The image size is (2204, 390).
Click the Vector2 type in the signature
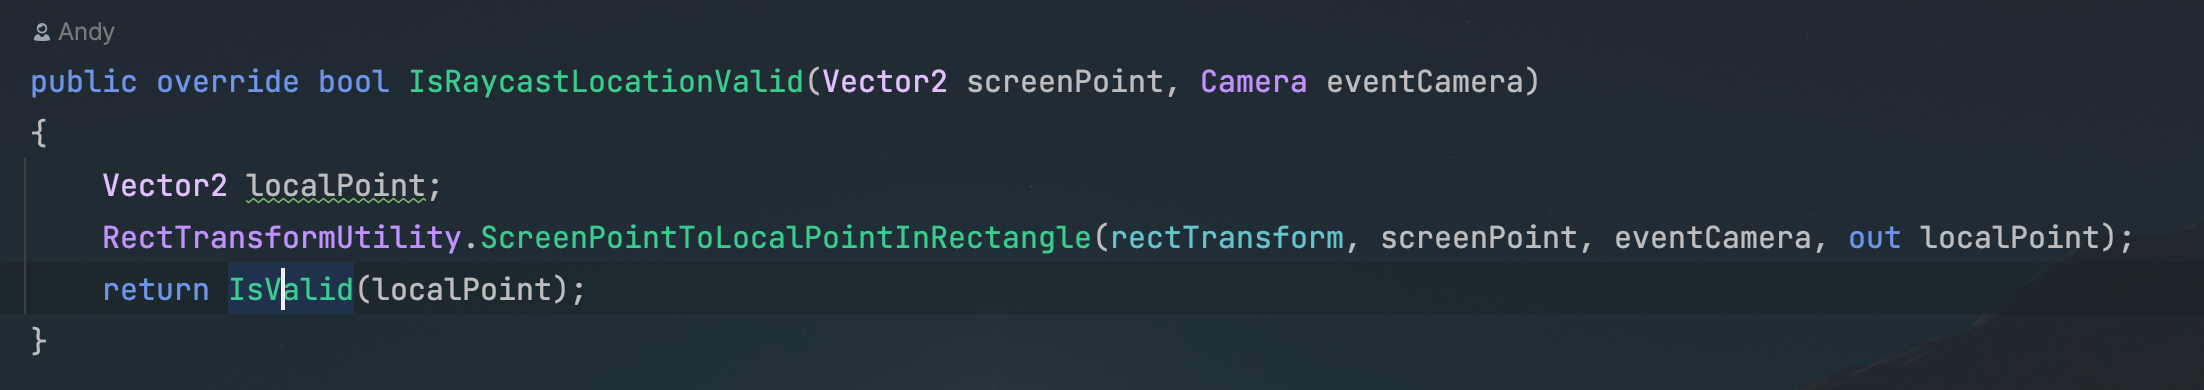click(x=885, y=82)
